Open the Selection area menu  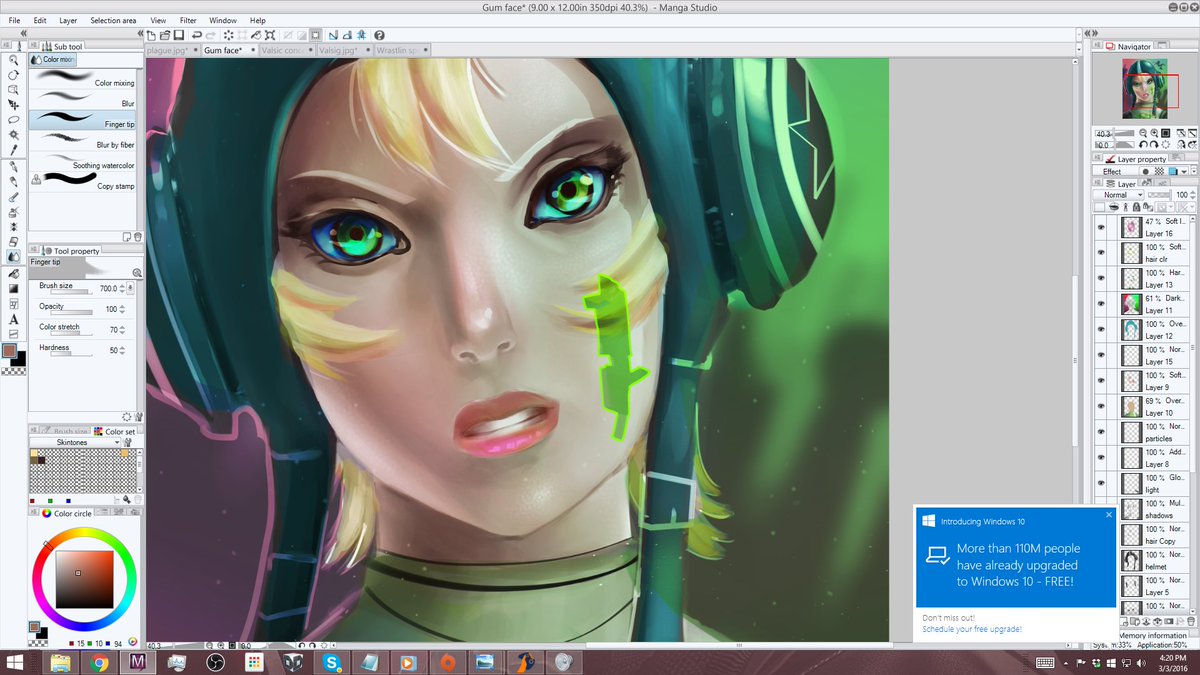pyautogui.click(x=113, y=20)
